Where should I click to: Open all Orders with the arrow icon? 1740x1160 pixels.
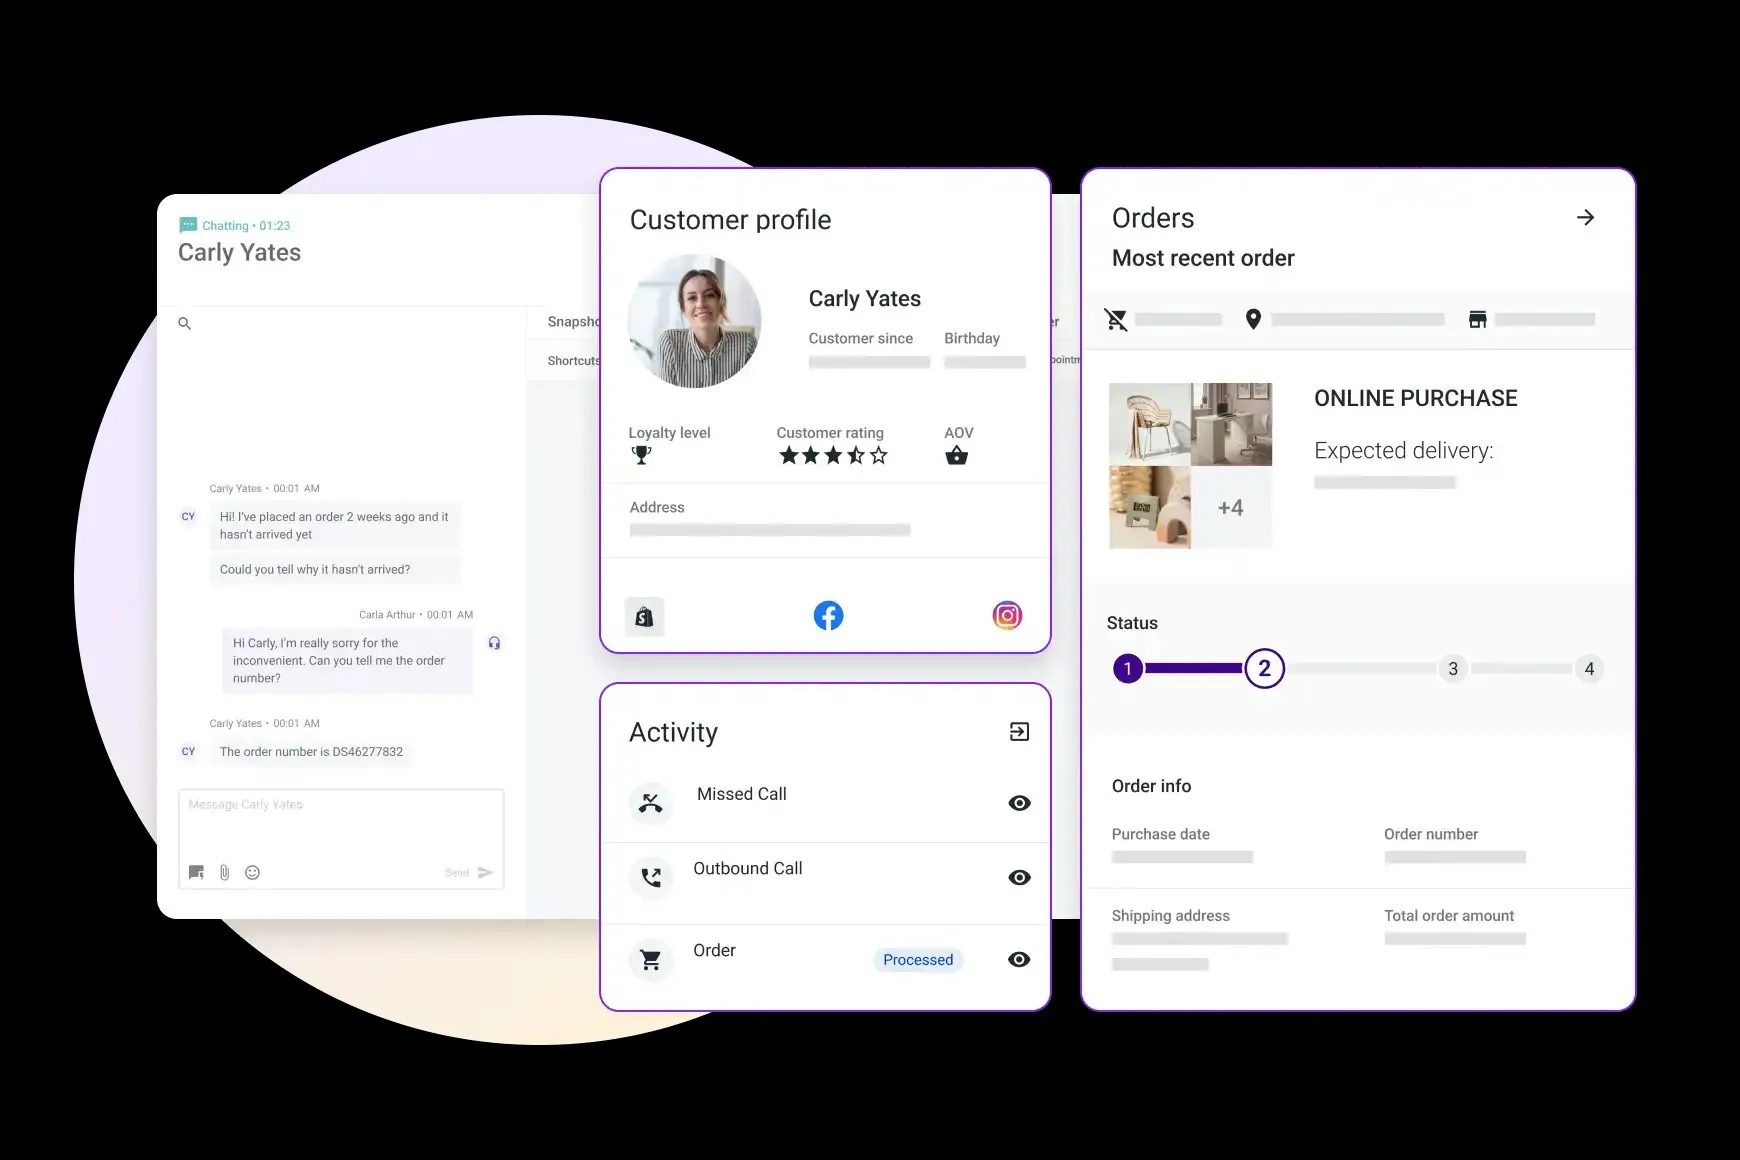[x=1585, y=218]
